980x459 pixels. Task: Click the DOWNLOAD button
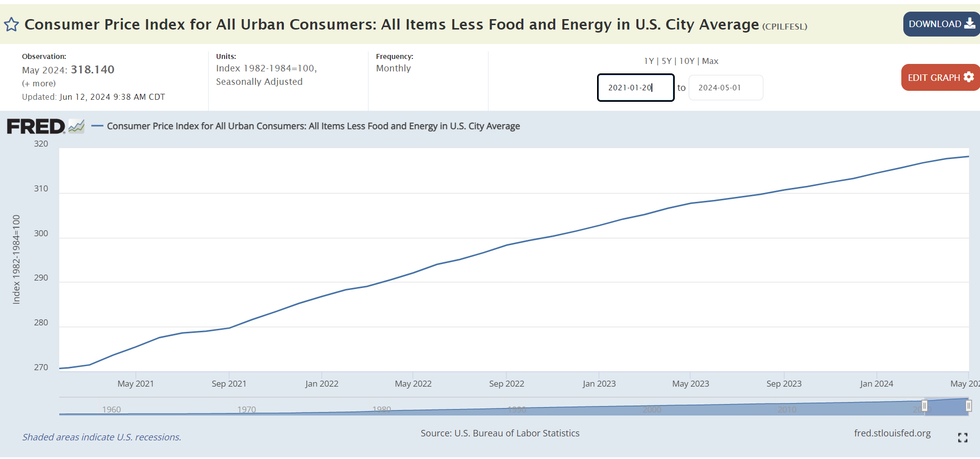(939, 24)
